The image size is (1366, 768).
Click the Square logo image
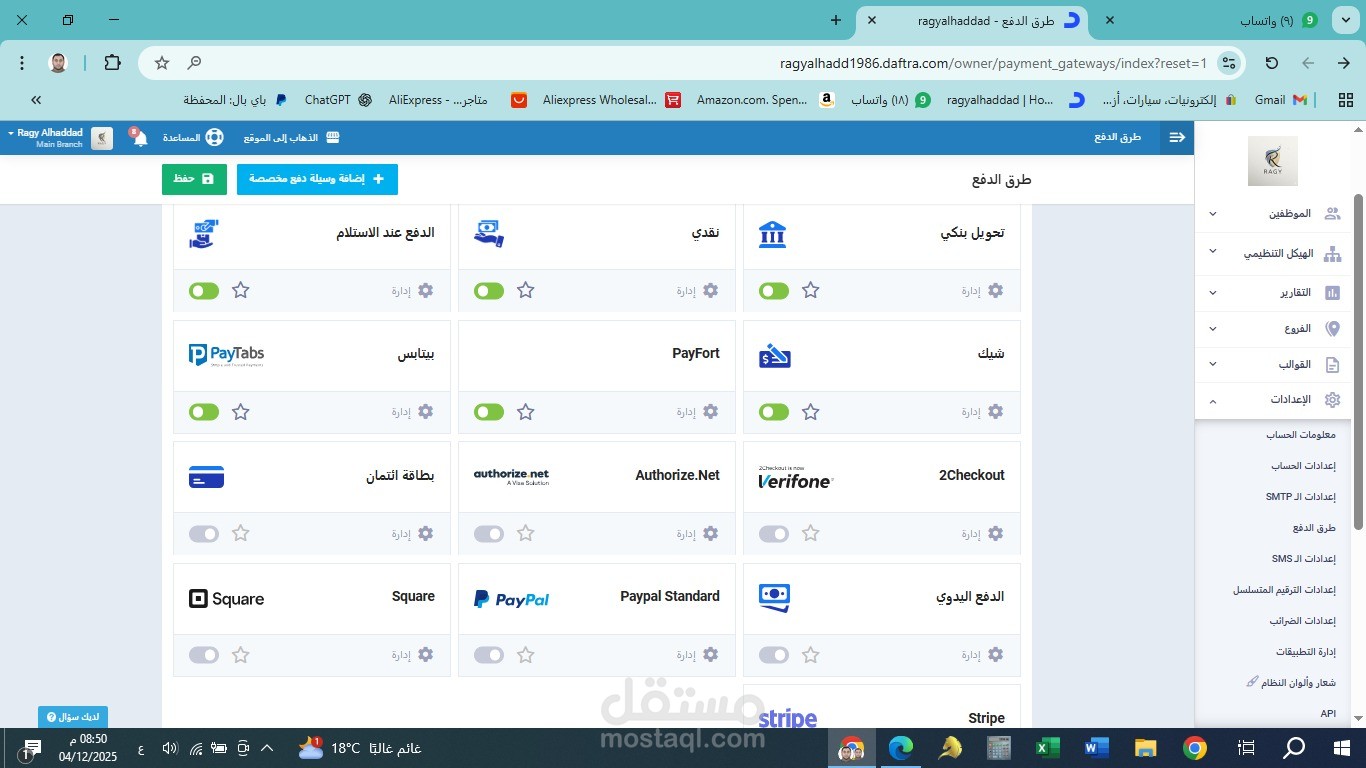click(x=227, y=599)
